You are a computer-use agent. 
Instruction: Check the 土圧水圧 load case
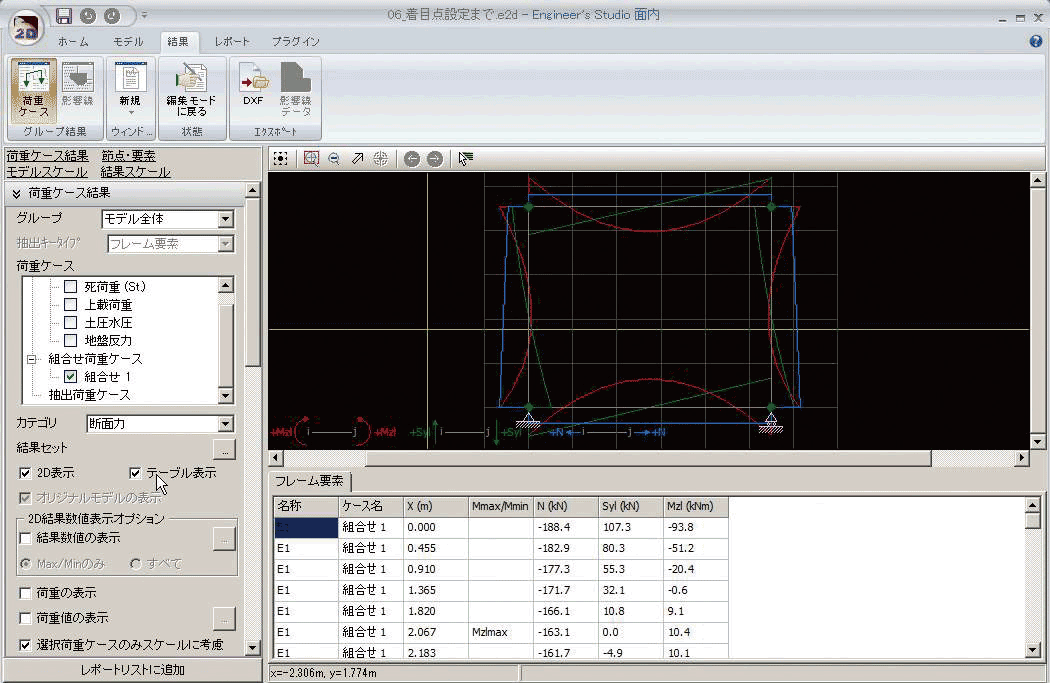[70, 323]
